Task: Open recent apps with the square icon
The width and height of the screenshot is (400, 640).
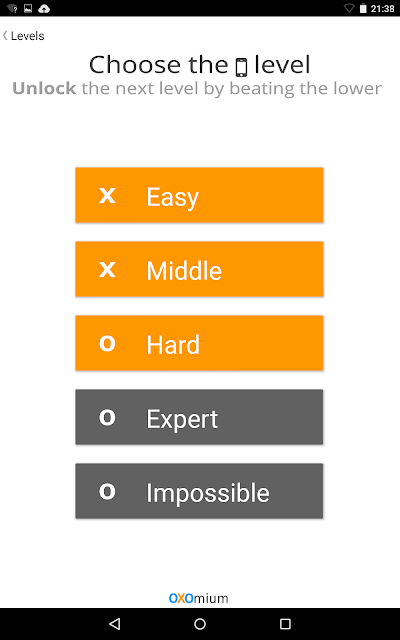Action: point(285,623)
